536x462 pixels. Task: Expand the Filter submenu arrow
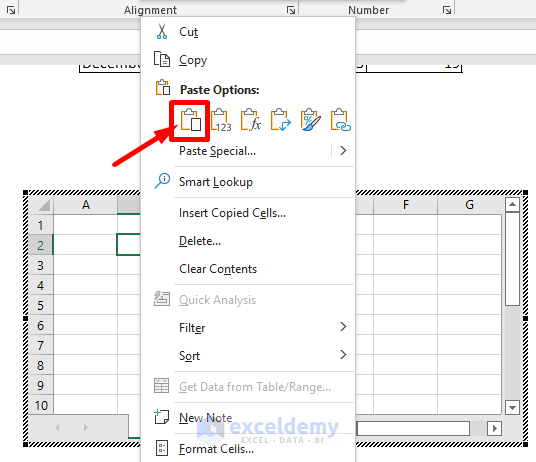click(x=343, y=327)
